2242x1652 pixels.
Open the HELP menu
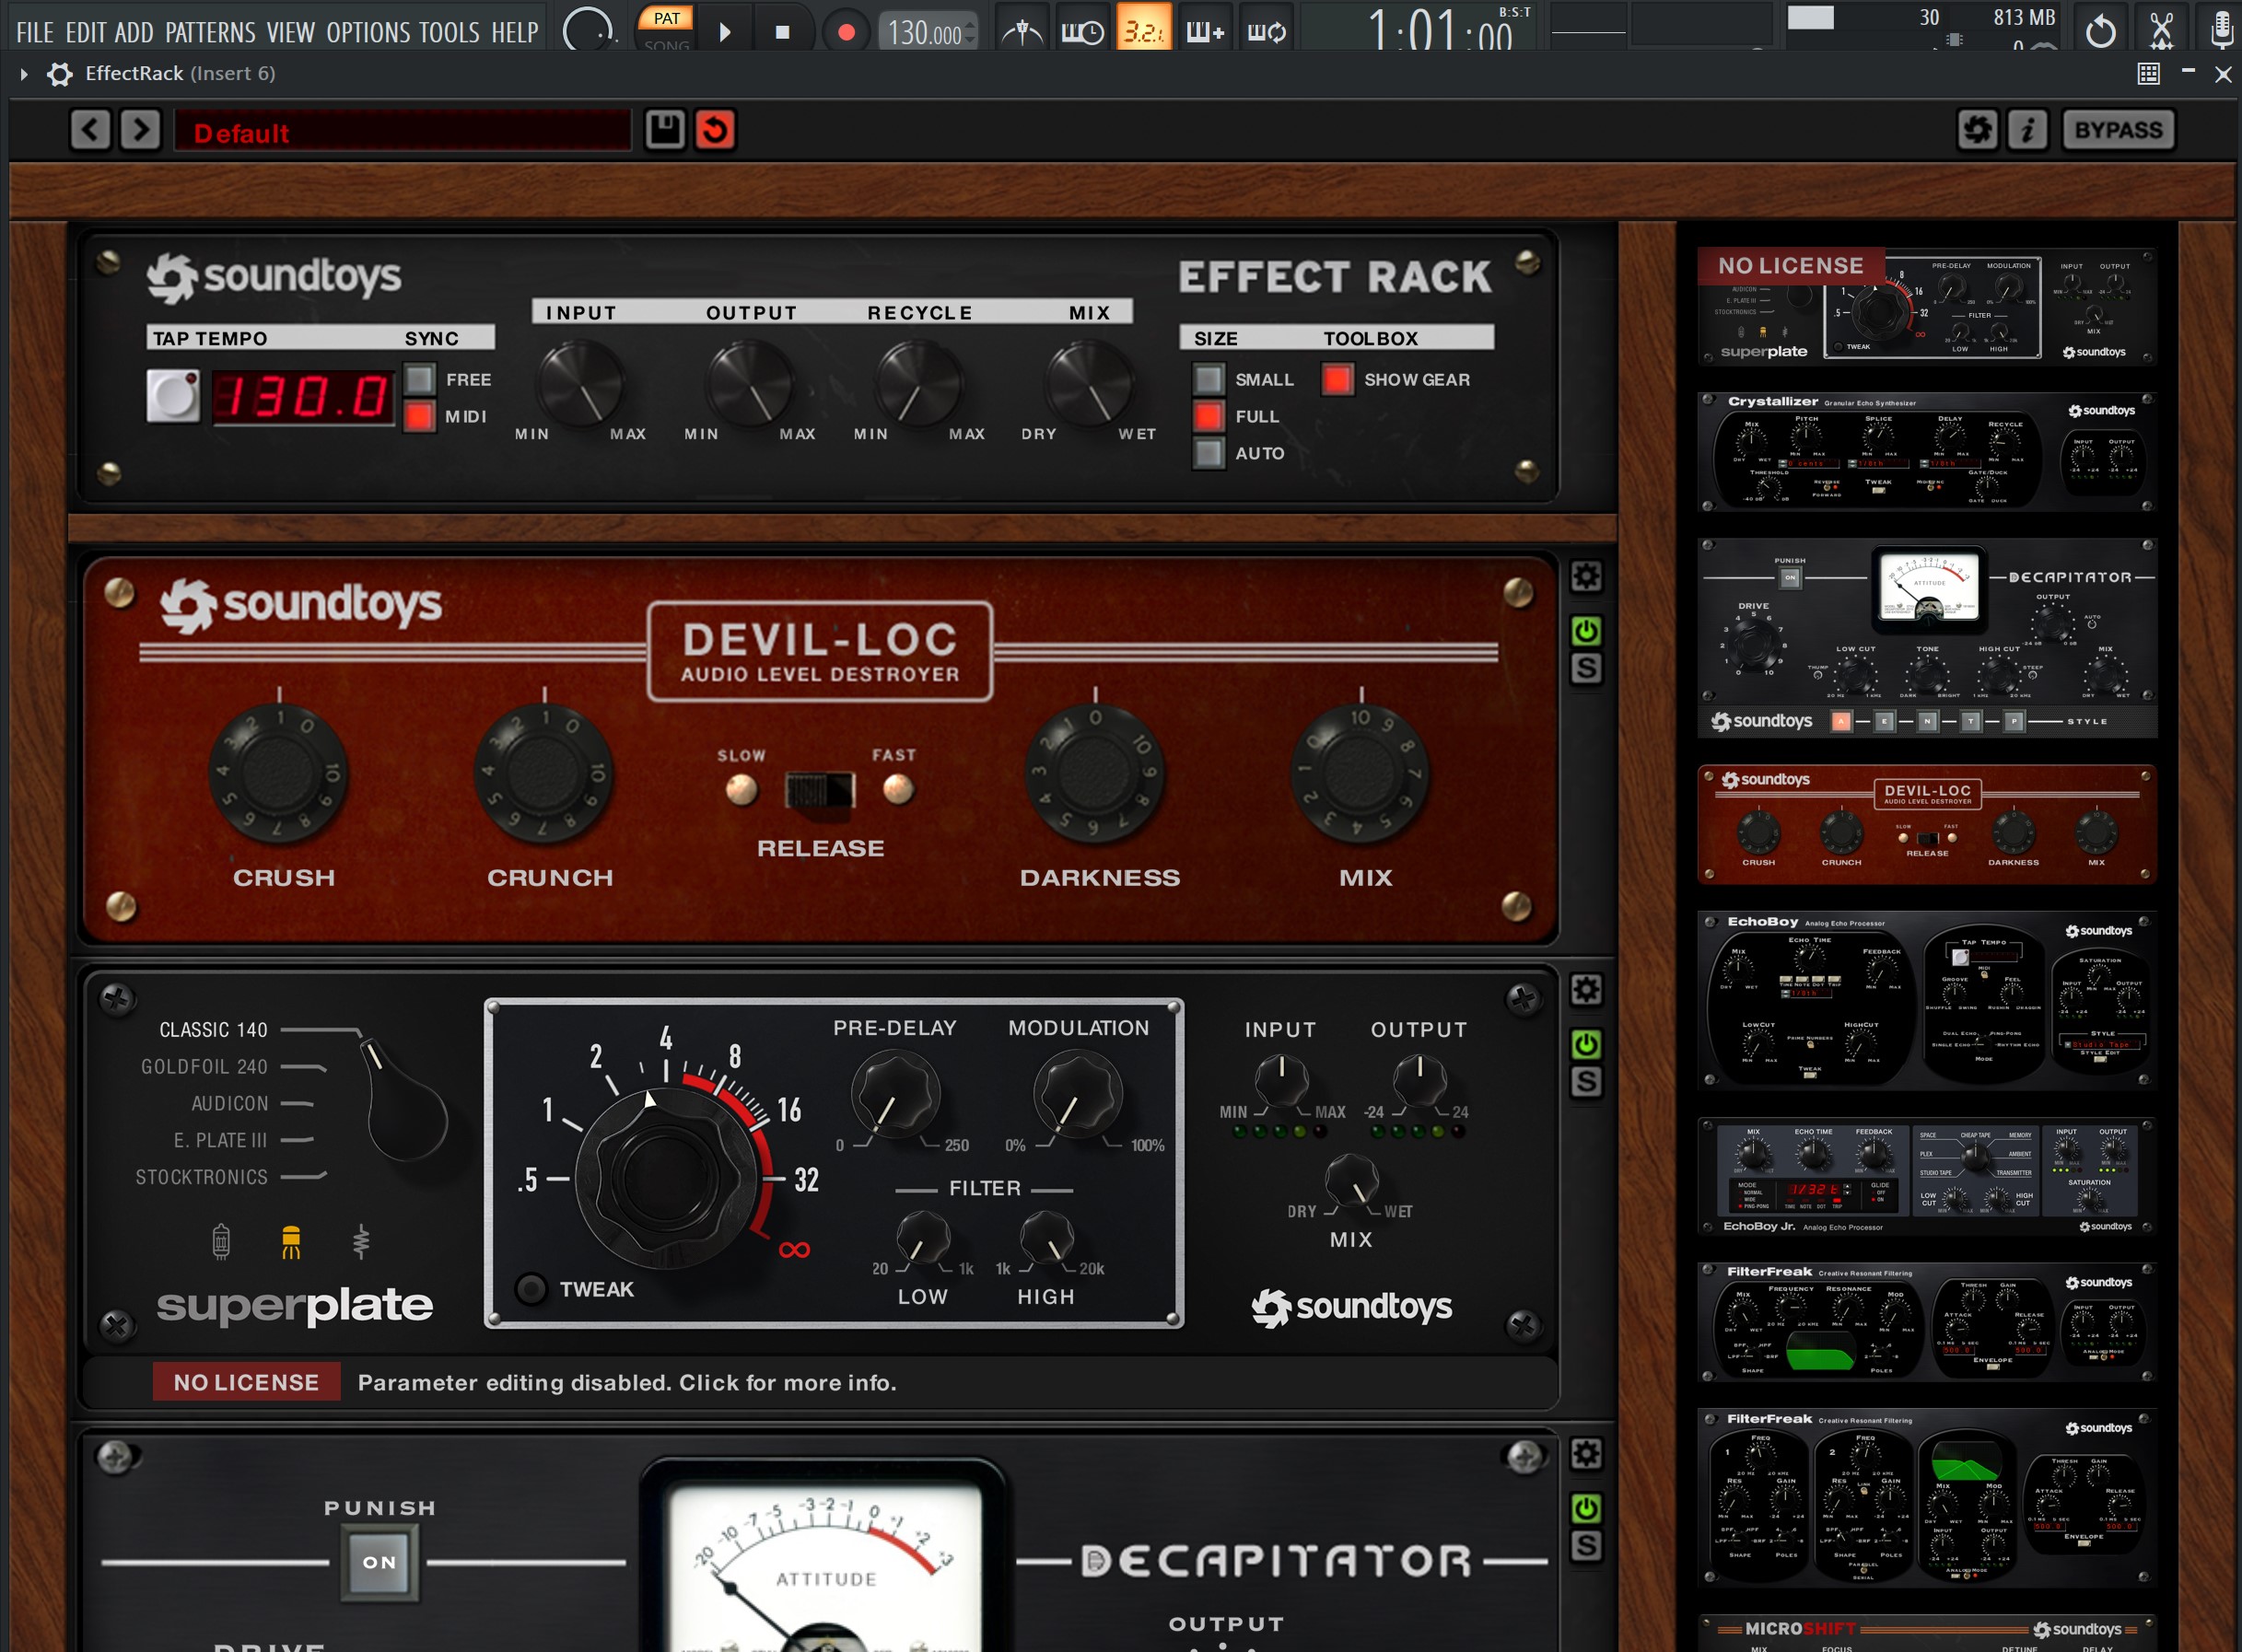coord(515,33)
